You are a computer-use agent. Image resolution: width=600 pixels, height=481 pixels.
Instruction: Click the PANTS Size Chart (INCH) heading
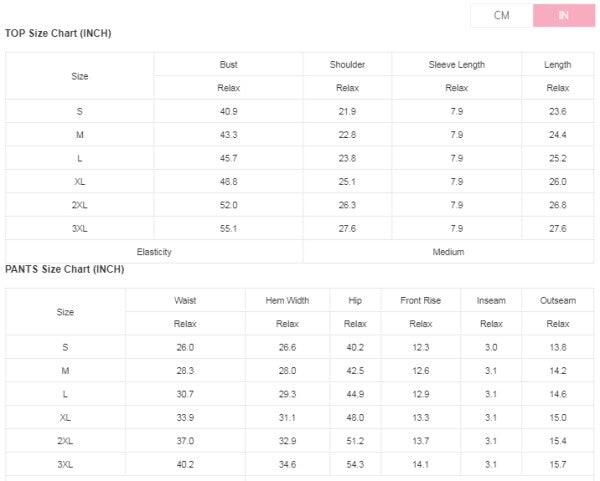(64, 270)
